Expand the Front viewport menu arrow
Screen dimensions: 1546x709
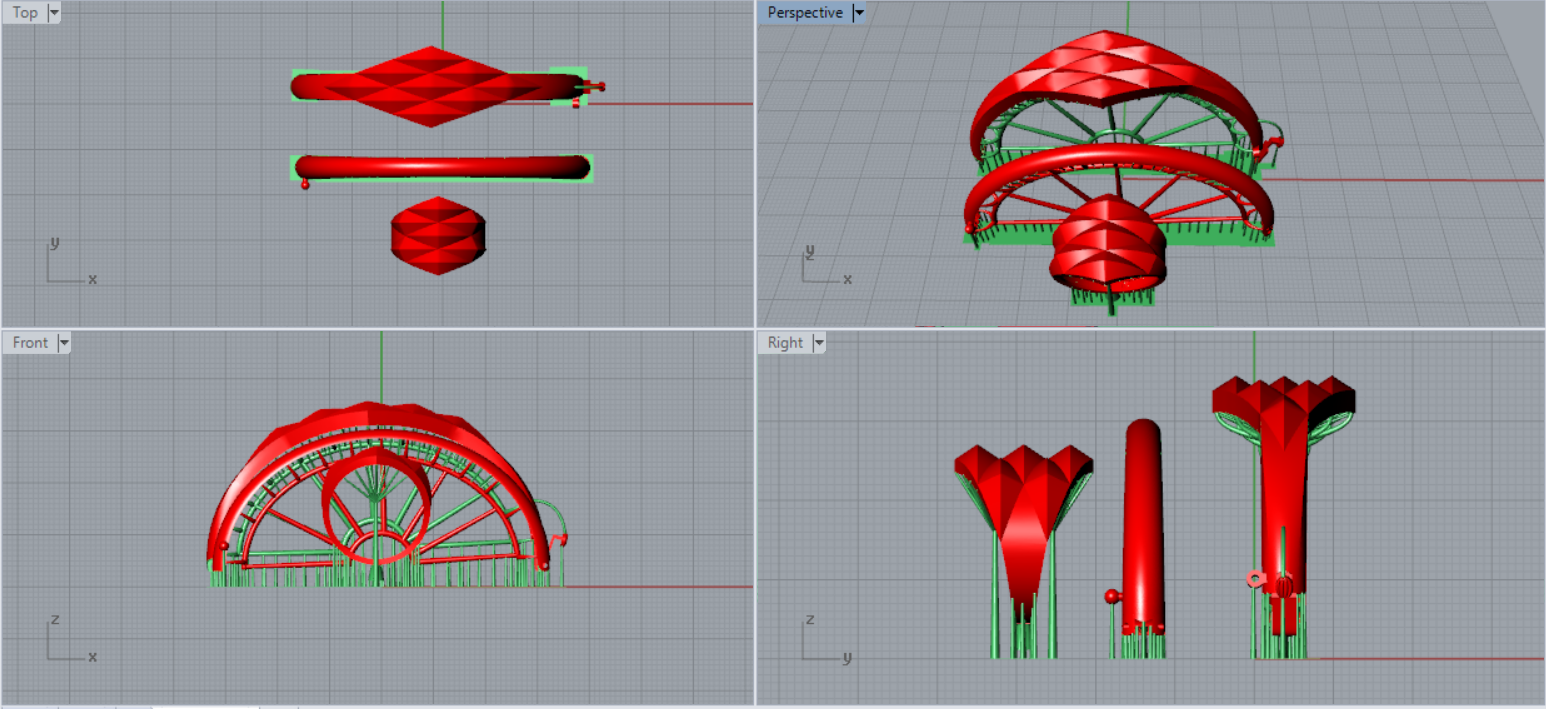(x=64, y=343)
